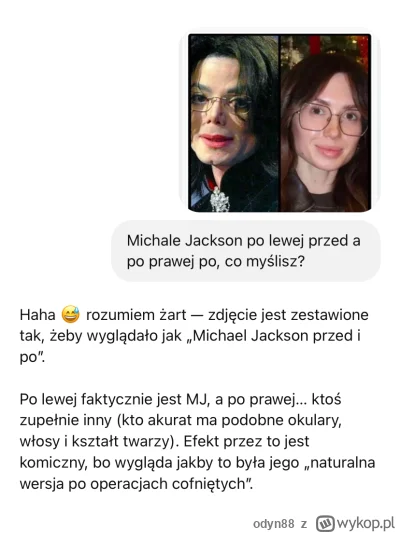Tap the hexagonal glasses in the right photo
Screen dimensions: 400x533
pyautogui.click(x=331, y=120)
